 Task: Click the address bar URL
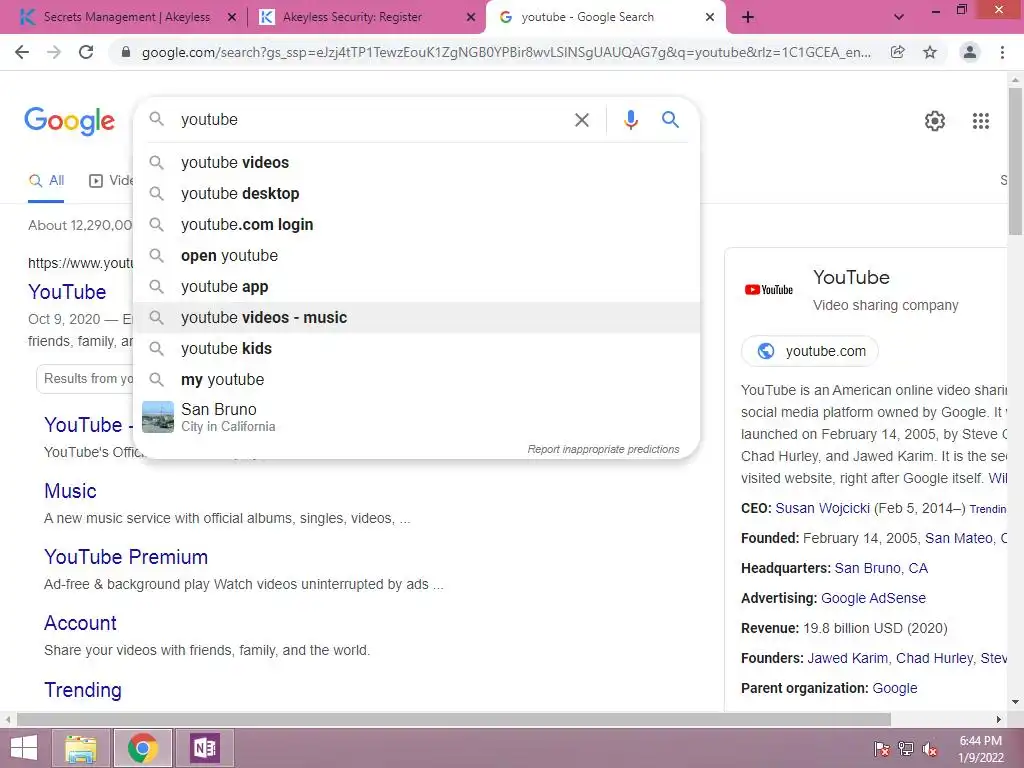pyautogui.click(x=506, y=52)
